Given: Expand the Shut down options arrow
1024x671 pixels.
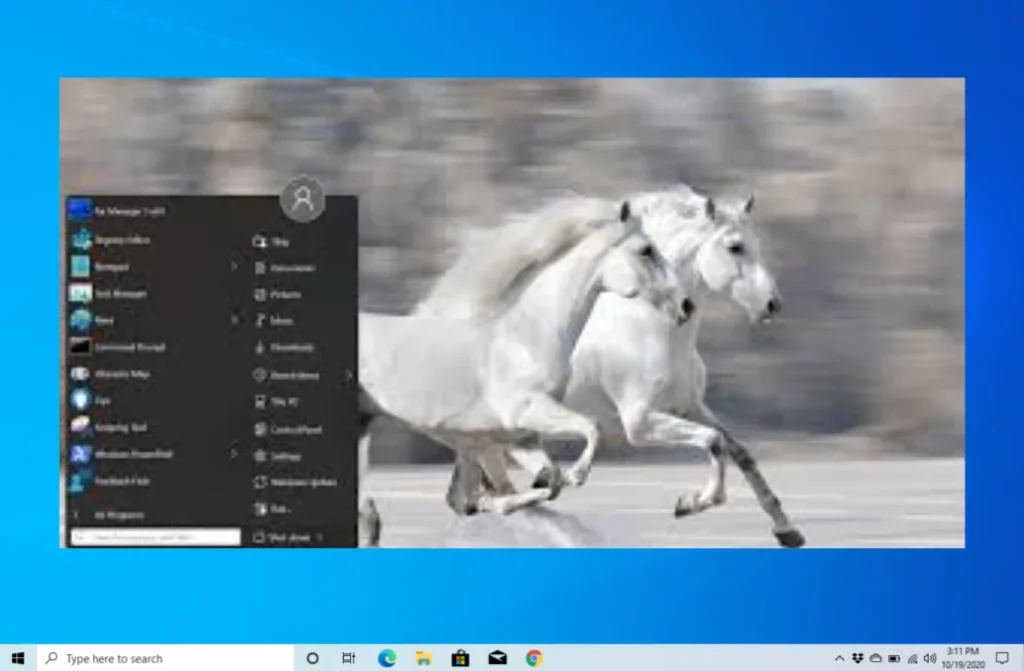Looking at the screenshot, I should coord(320,537).
